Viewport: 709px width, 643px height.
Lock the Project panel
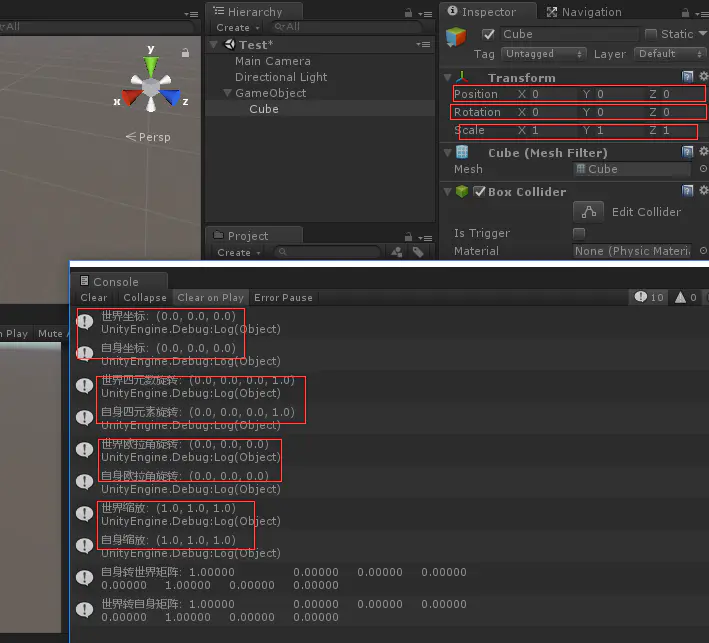(x=408, y=236)
